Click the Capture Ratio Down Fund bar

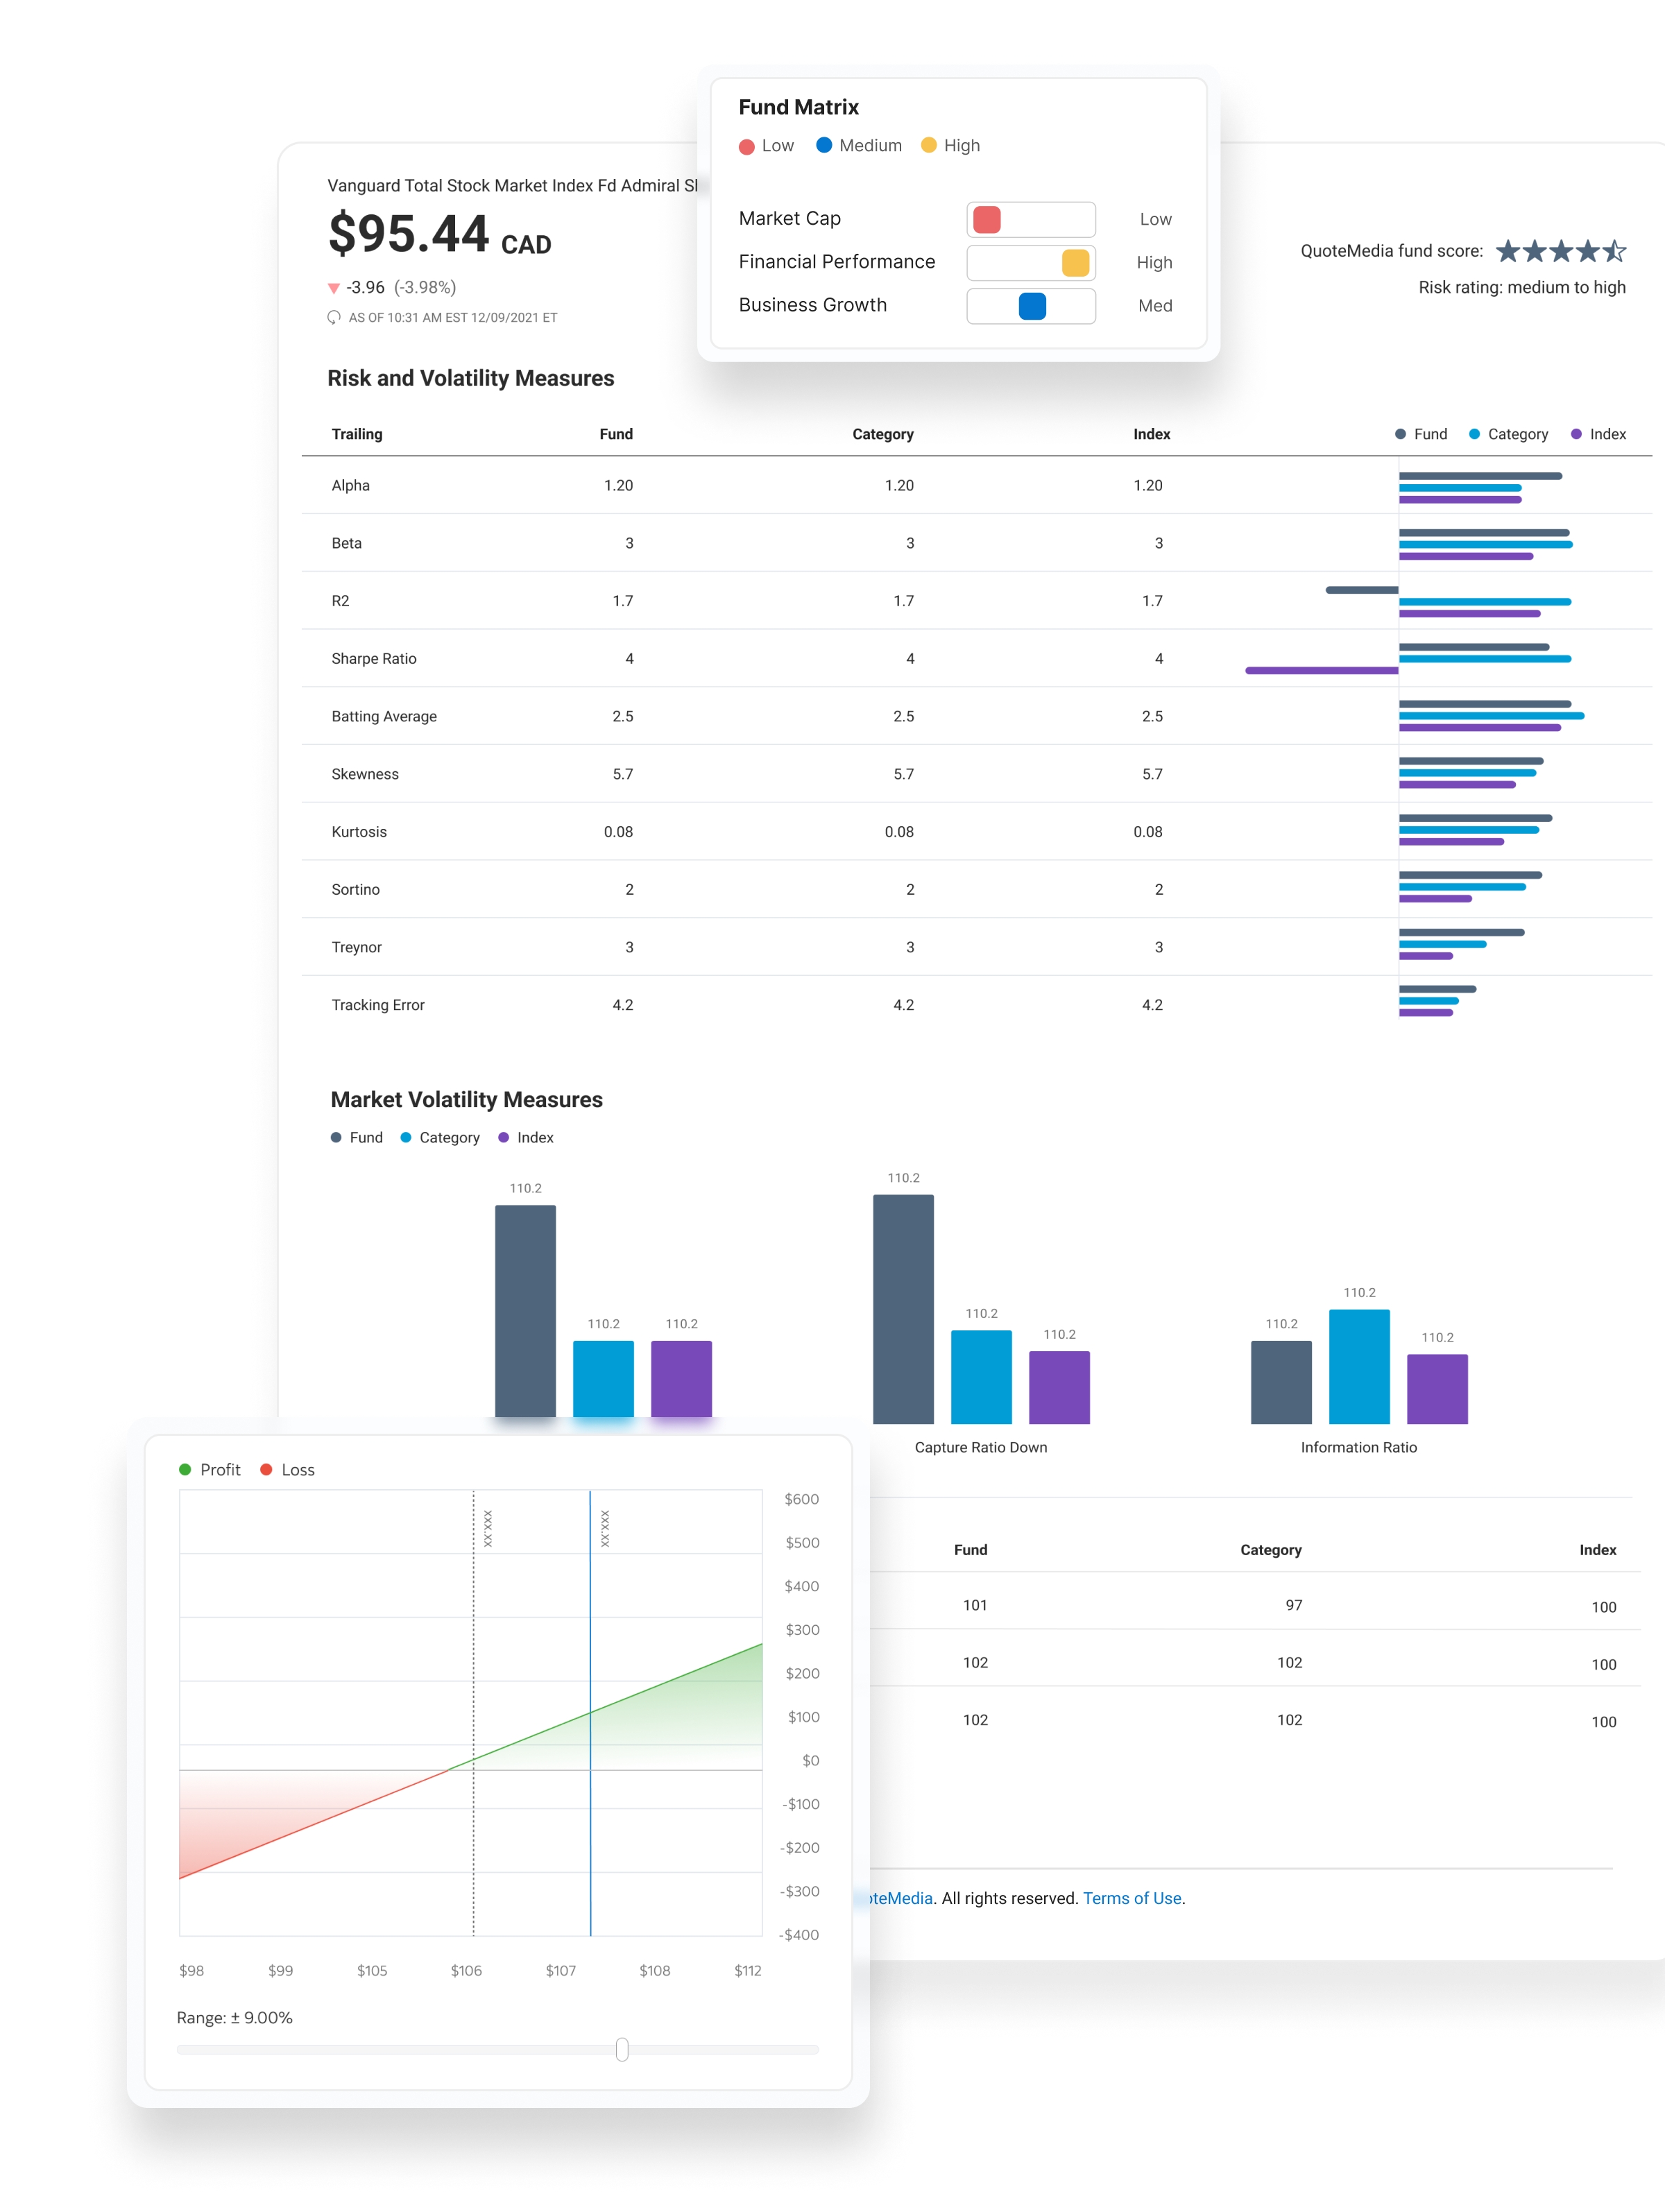click(x=903, y=1310)
